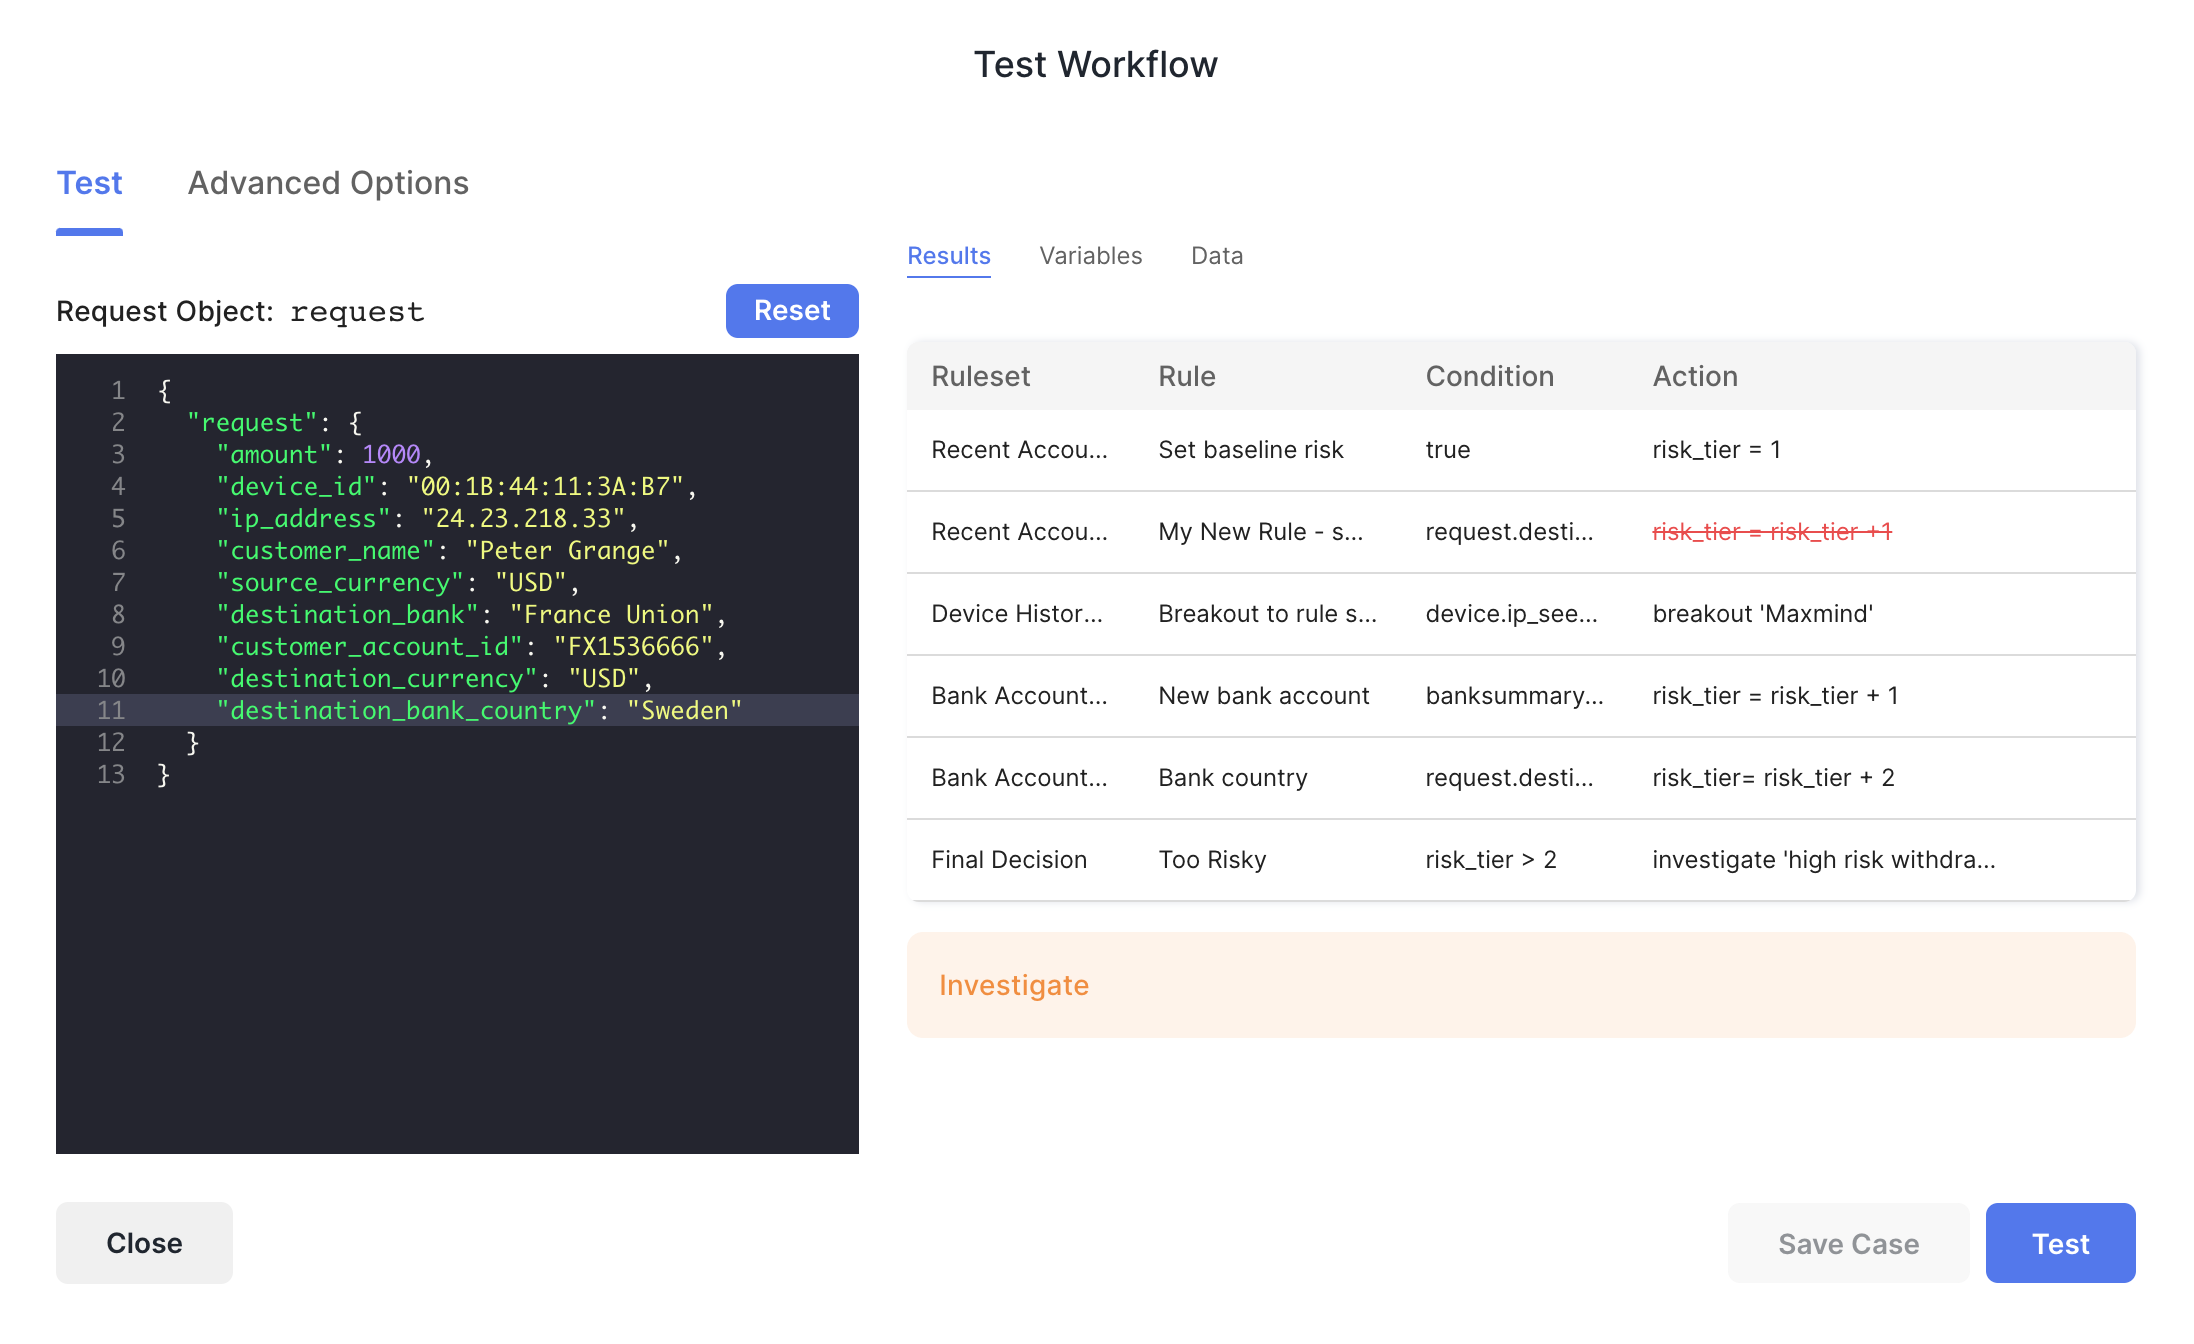Select the Test tab at top
This screenshot has height=1344, width=2194.
tap(89, 183)
